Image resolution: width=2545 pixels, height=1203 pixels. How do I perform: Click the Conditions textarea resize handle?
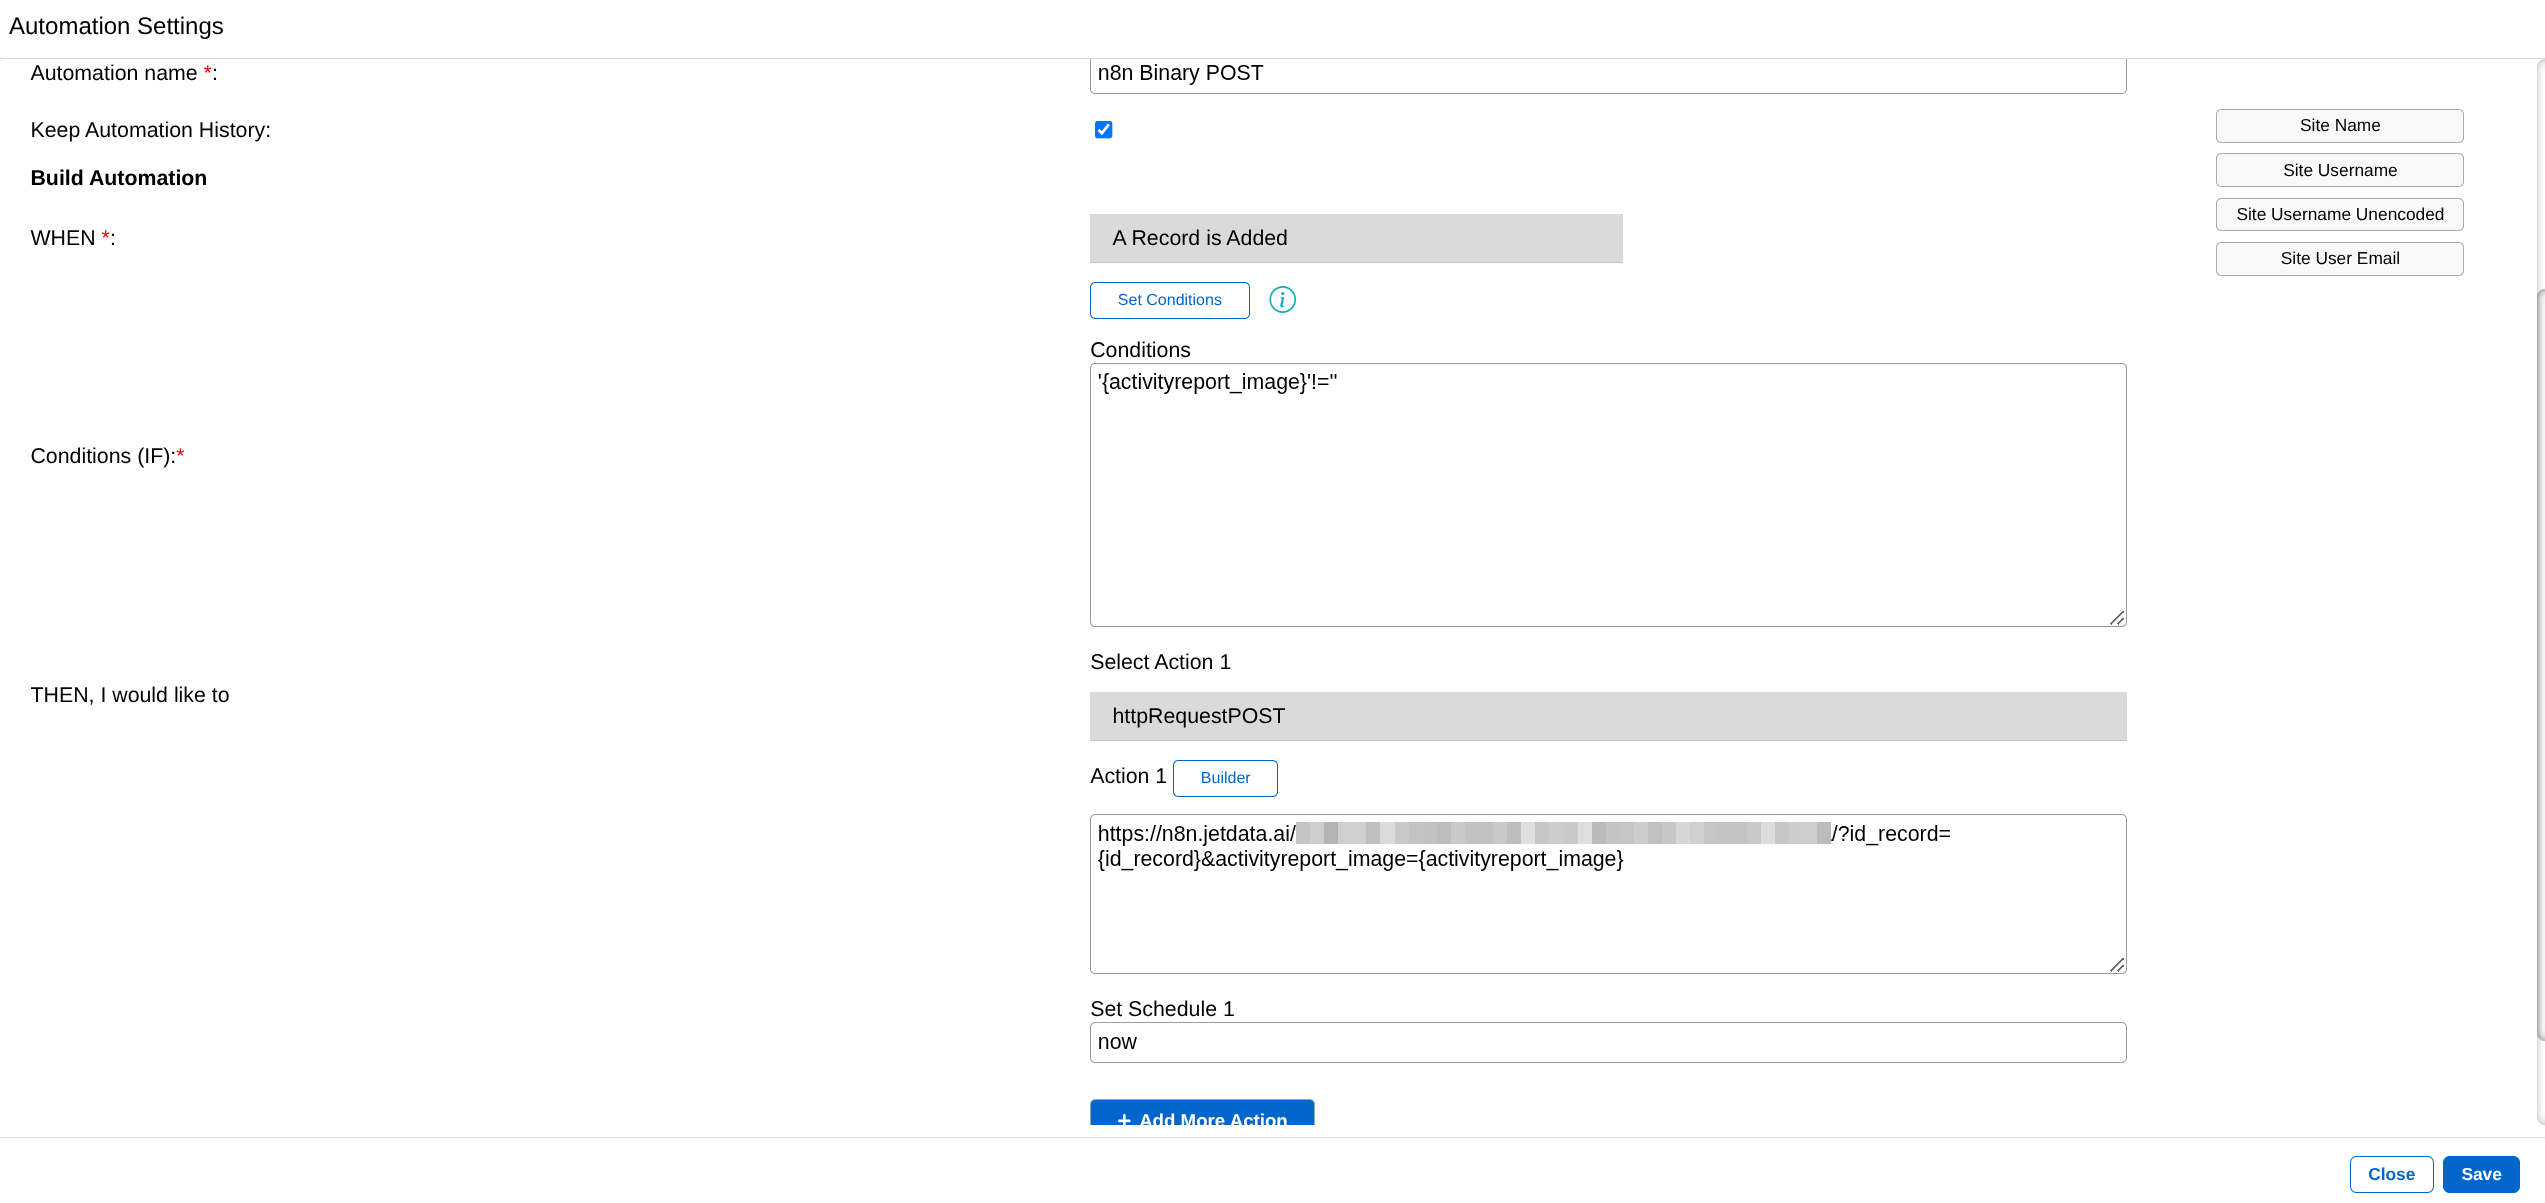pos(2117,618)
